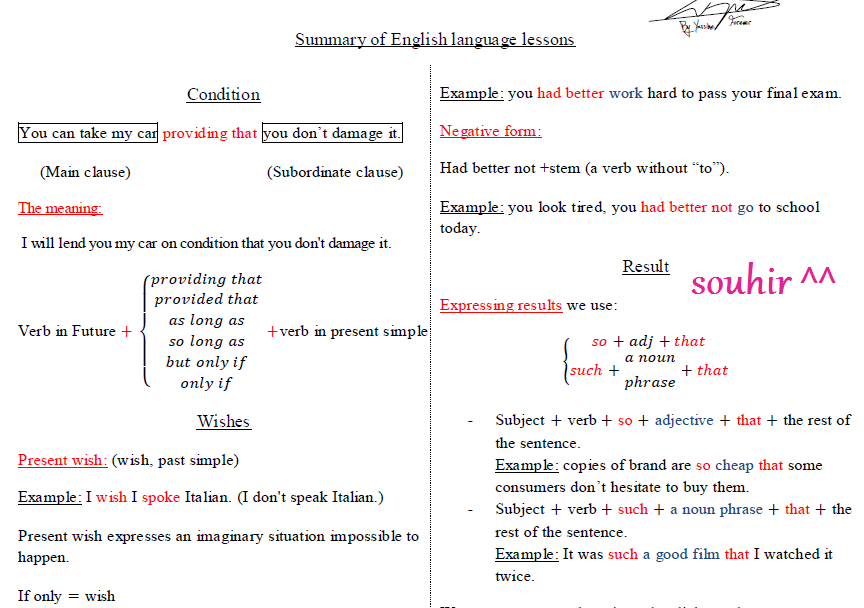Image resolution: width=864 pixels, height=608 pixels.
Task: Select the 'Wishes' section heading
Action: [223, 421]
